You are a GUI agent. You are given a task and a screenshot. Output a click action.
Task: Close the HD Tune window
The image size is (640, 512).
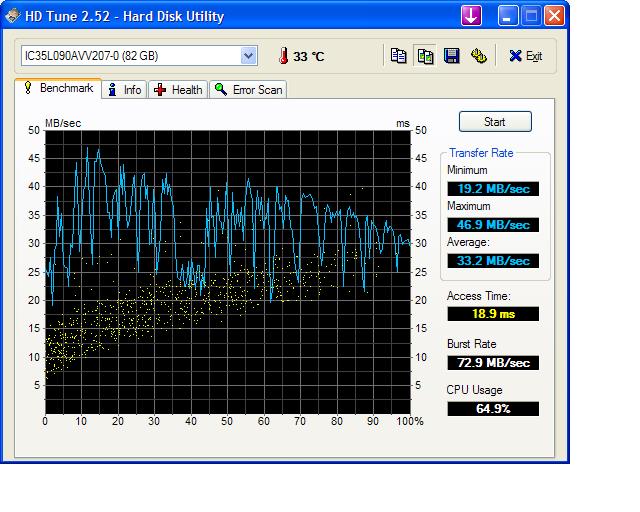[554, 16]
